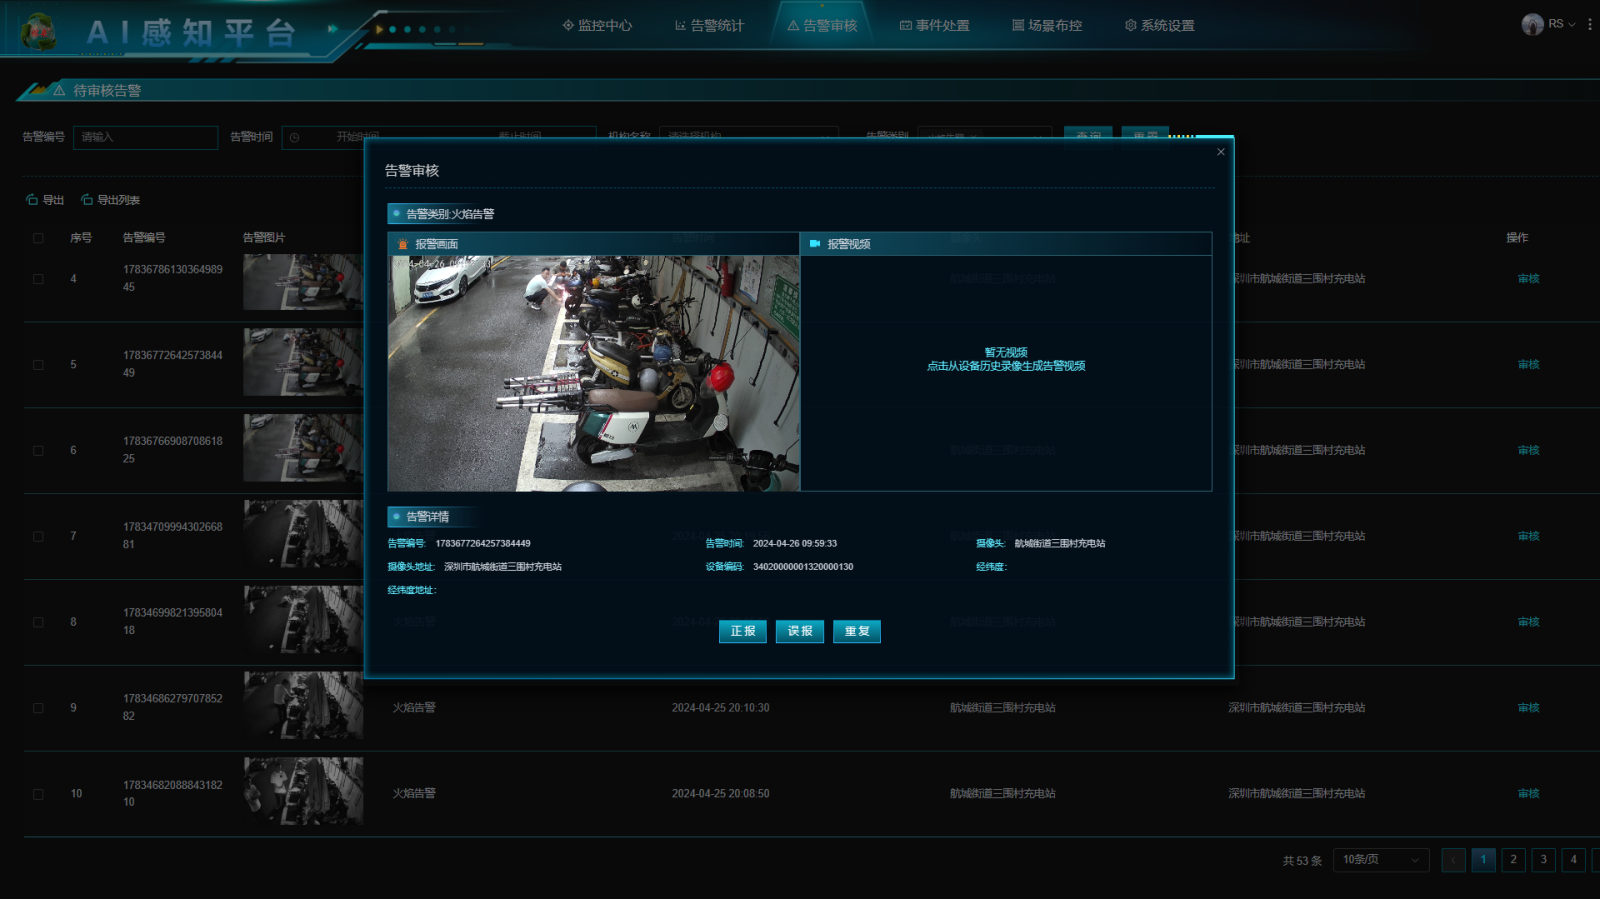The height and width of the screenshot is (899, 1600).
Task: Click the 导出列表 export list icon
Action: 87,200
